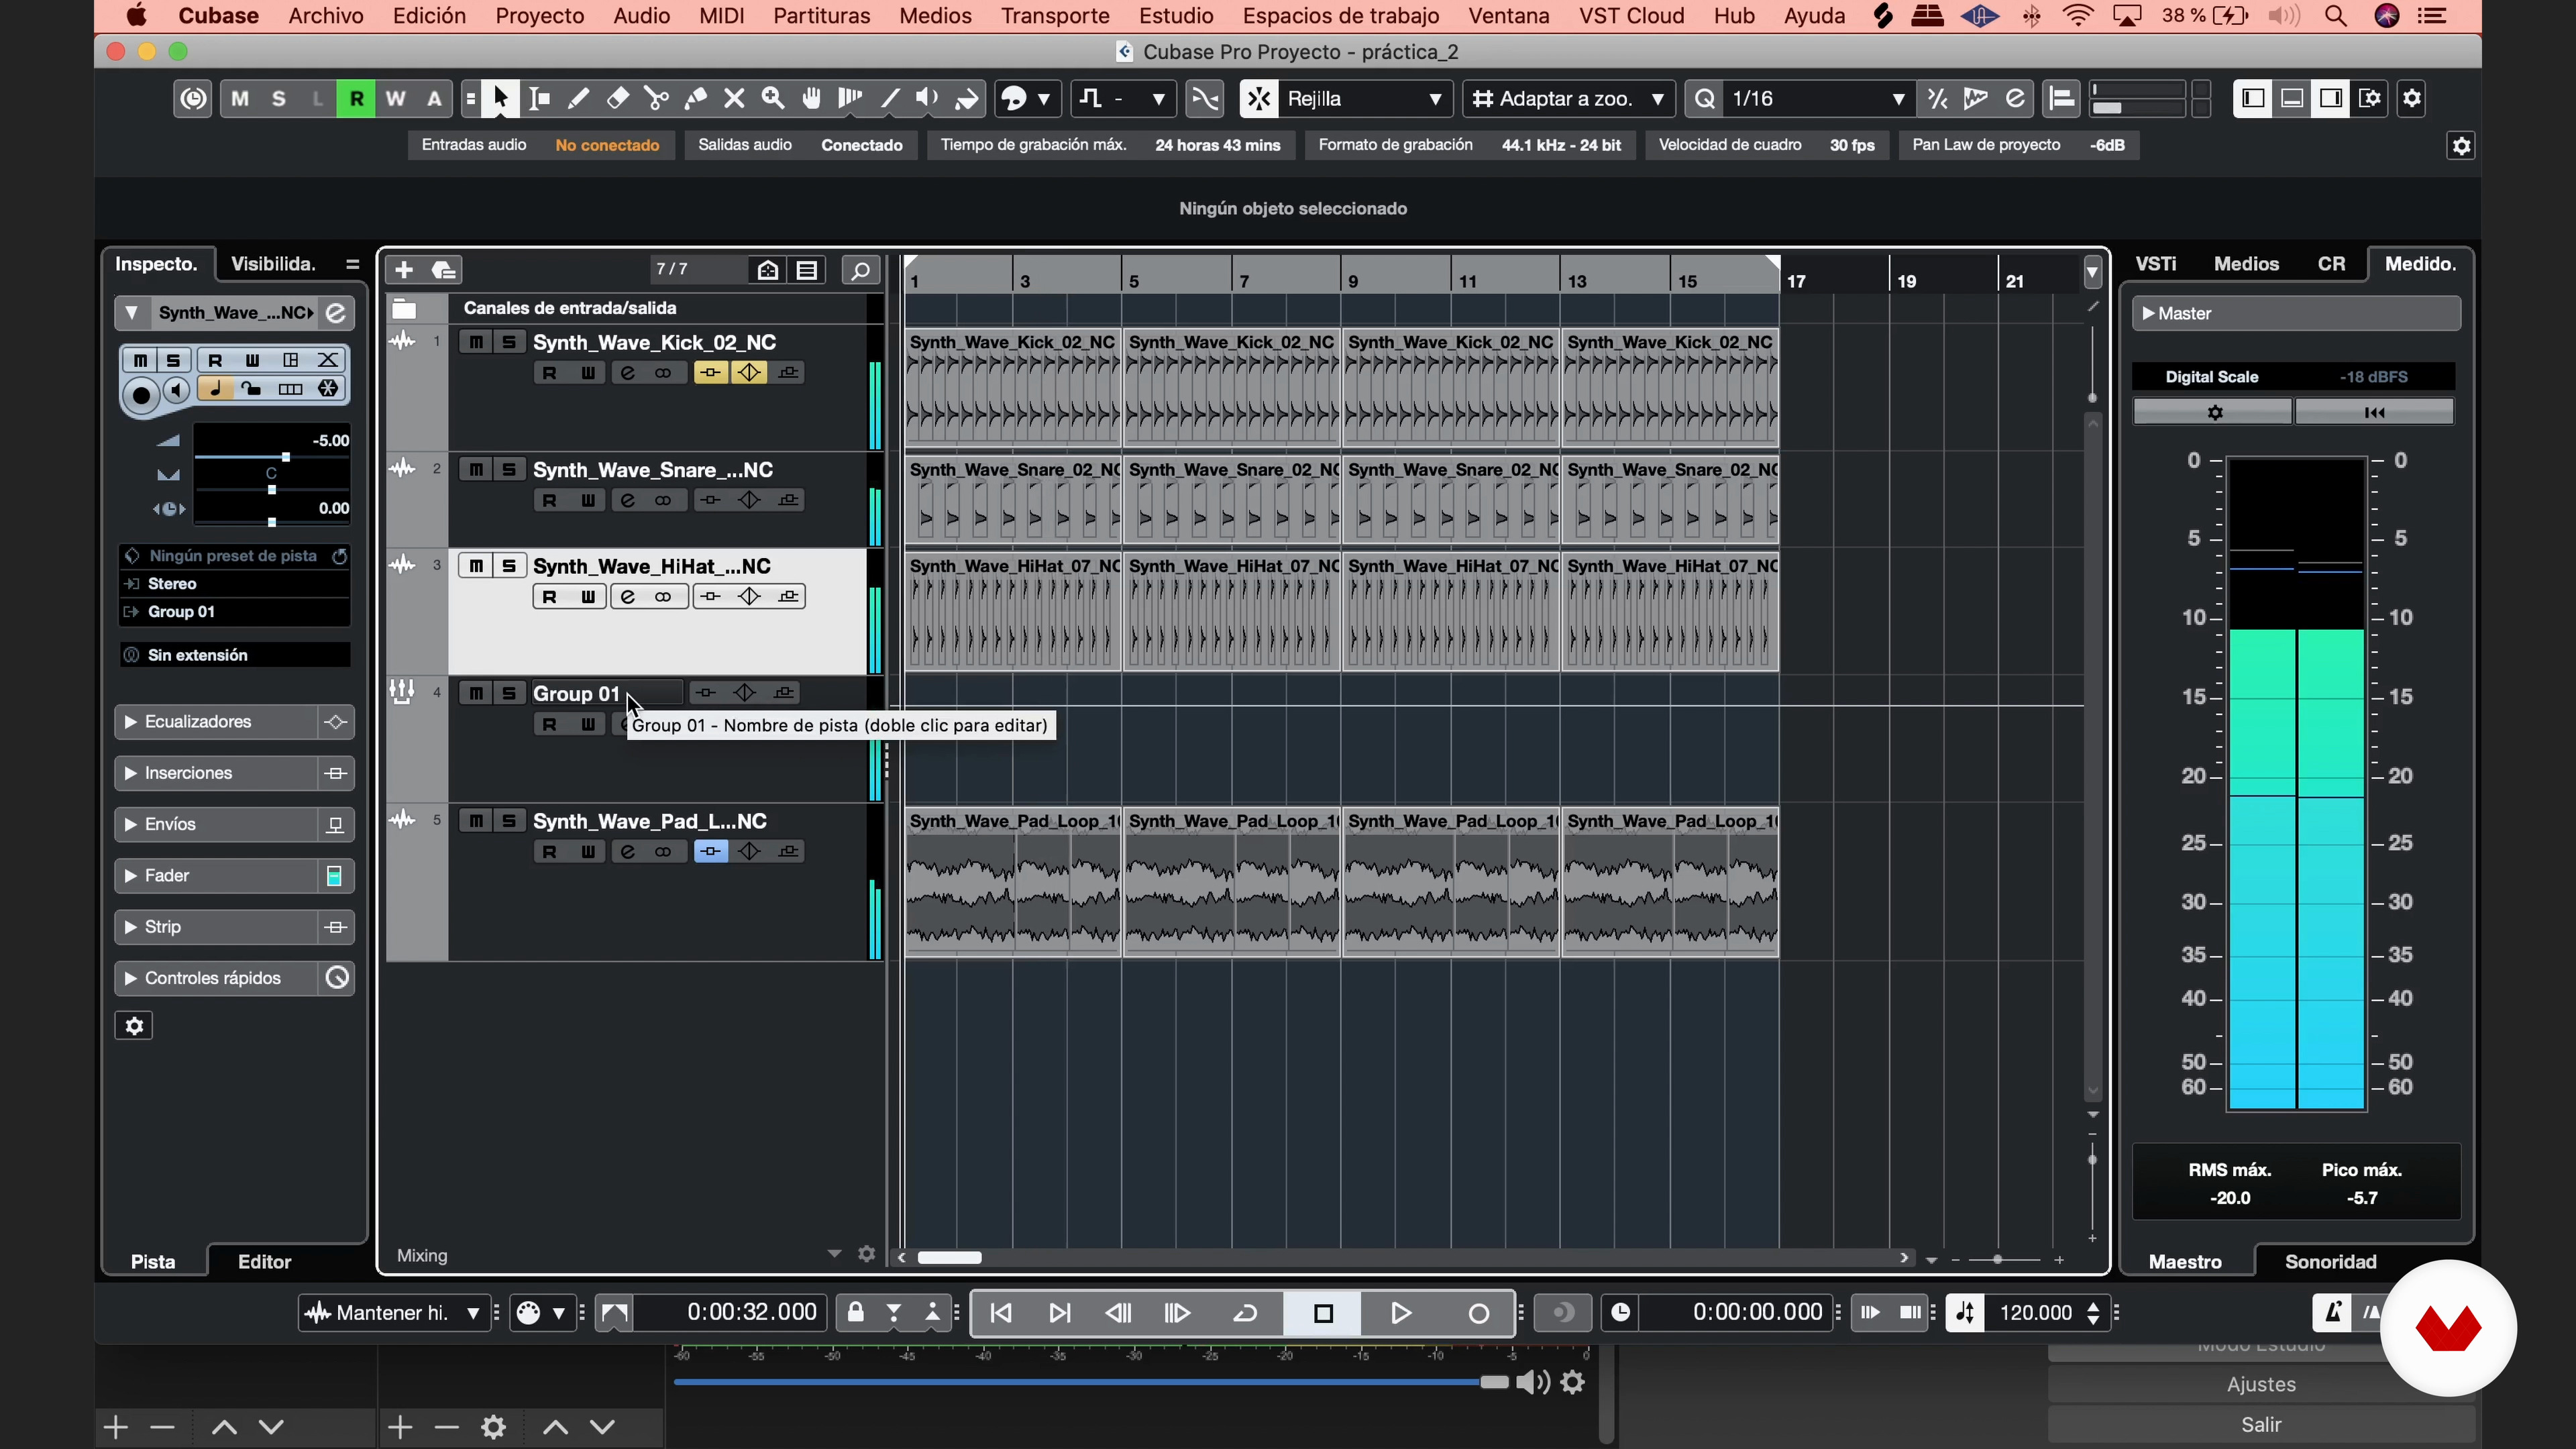Open the project setup gear on toolbar right
This screenshot has width=2576, height=1449.
click(x=2412, y=98)
